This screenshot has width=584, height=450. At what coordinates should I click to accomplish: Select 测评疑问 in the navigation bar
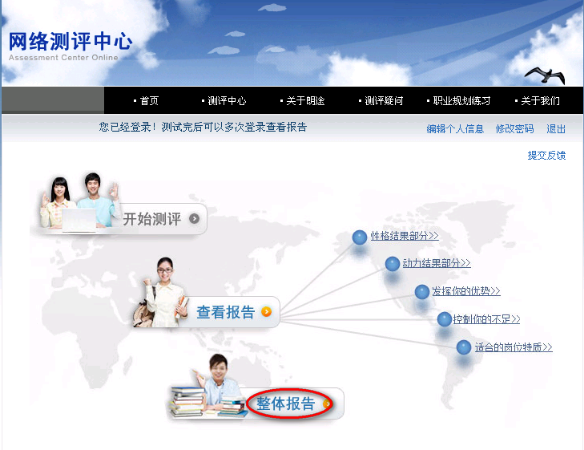(x=381, y=101)
